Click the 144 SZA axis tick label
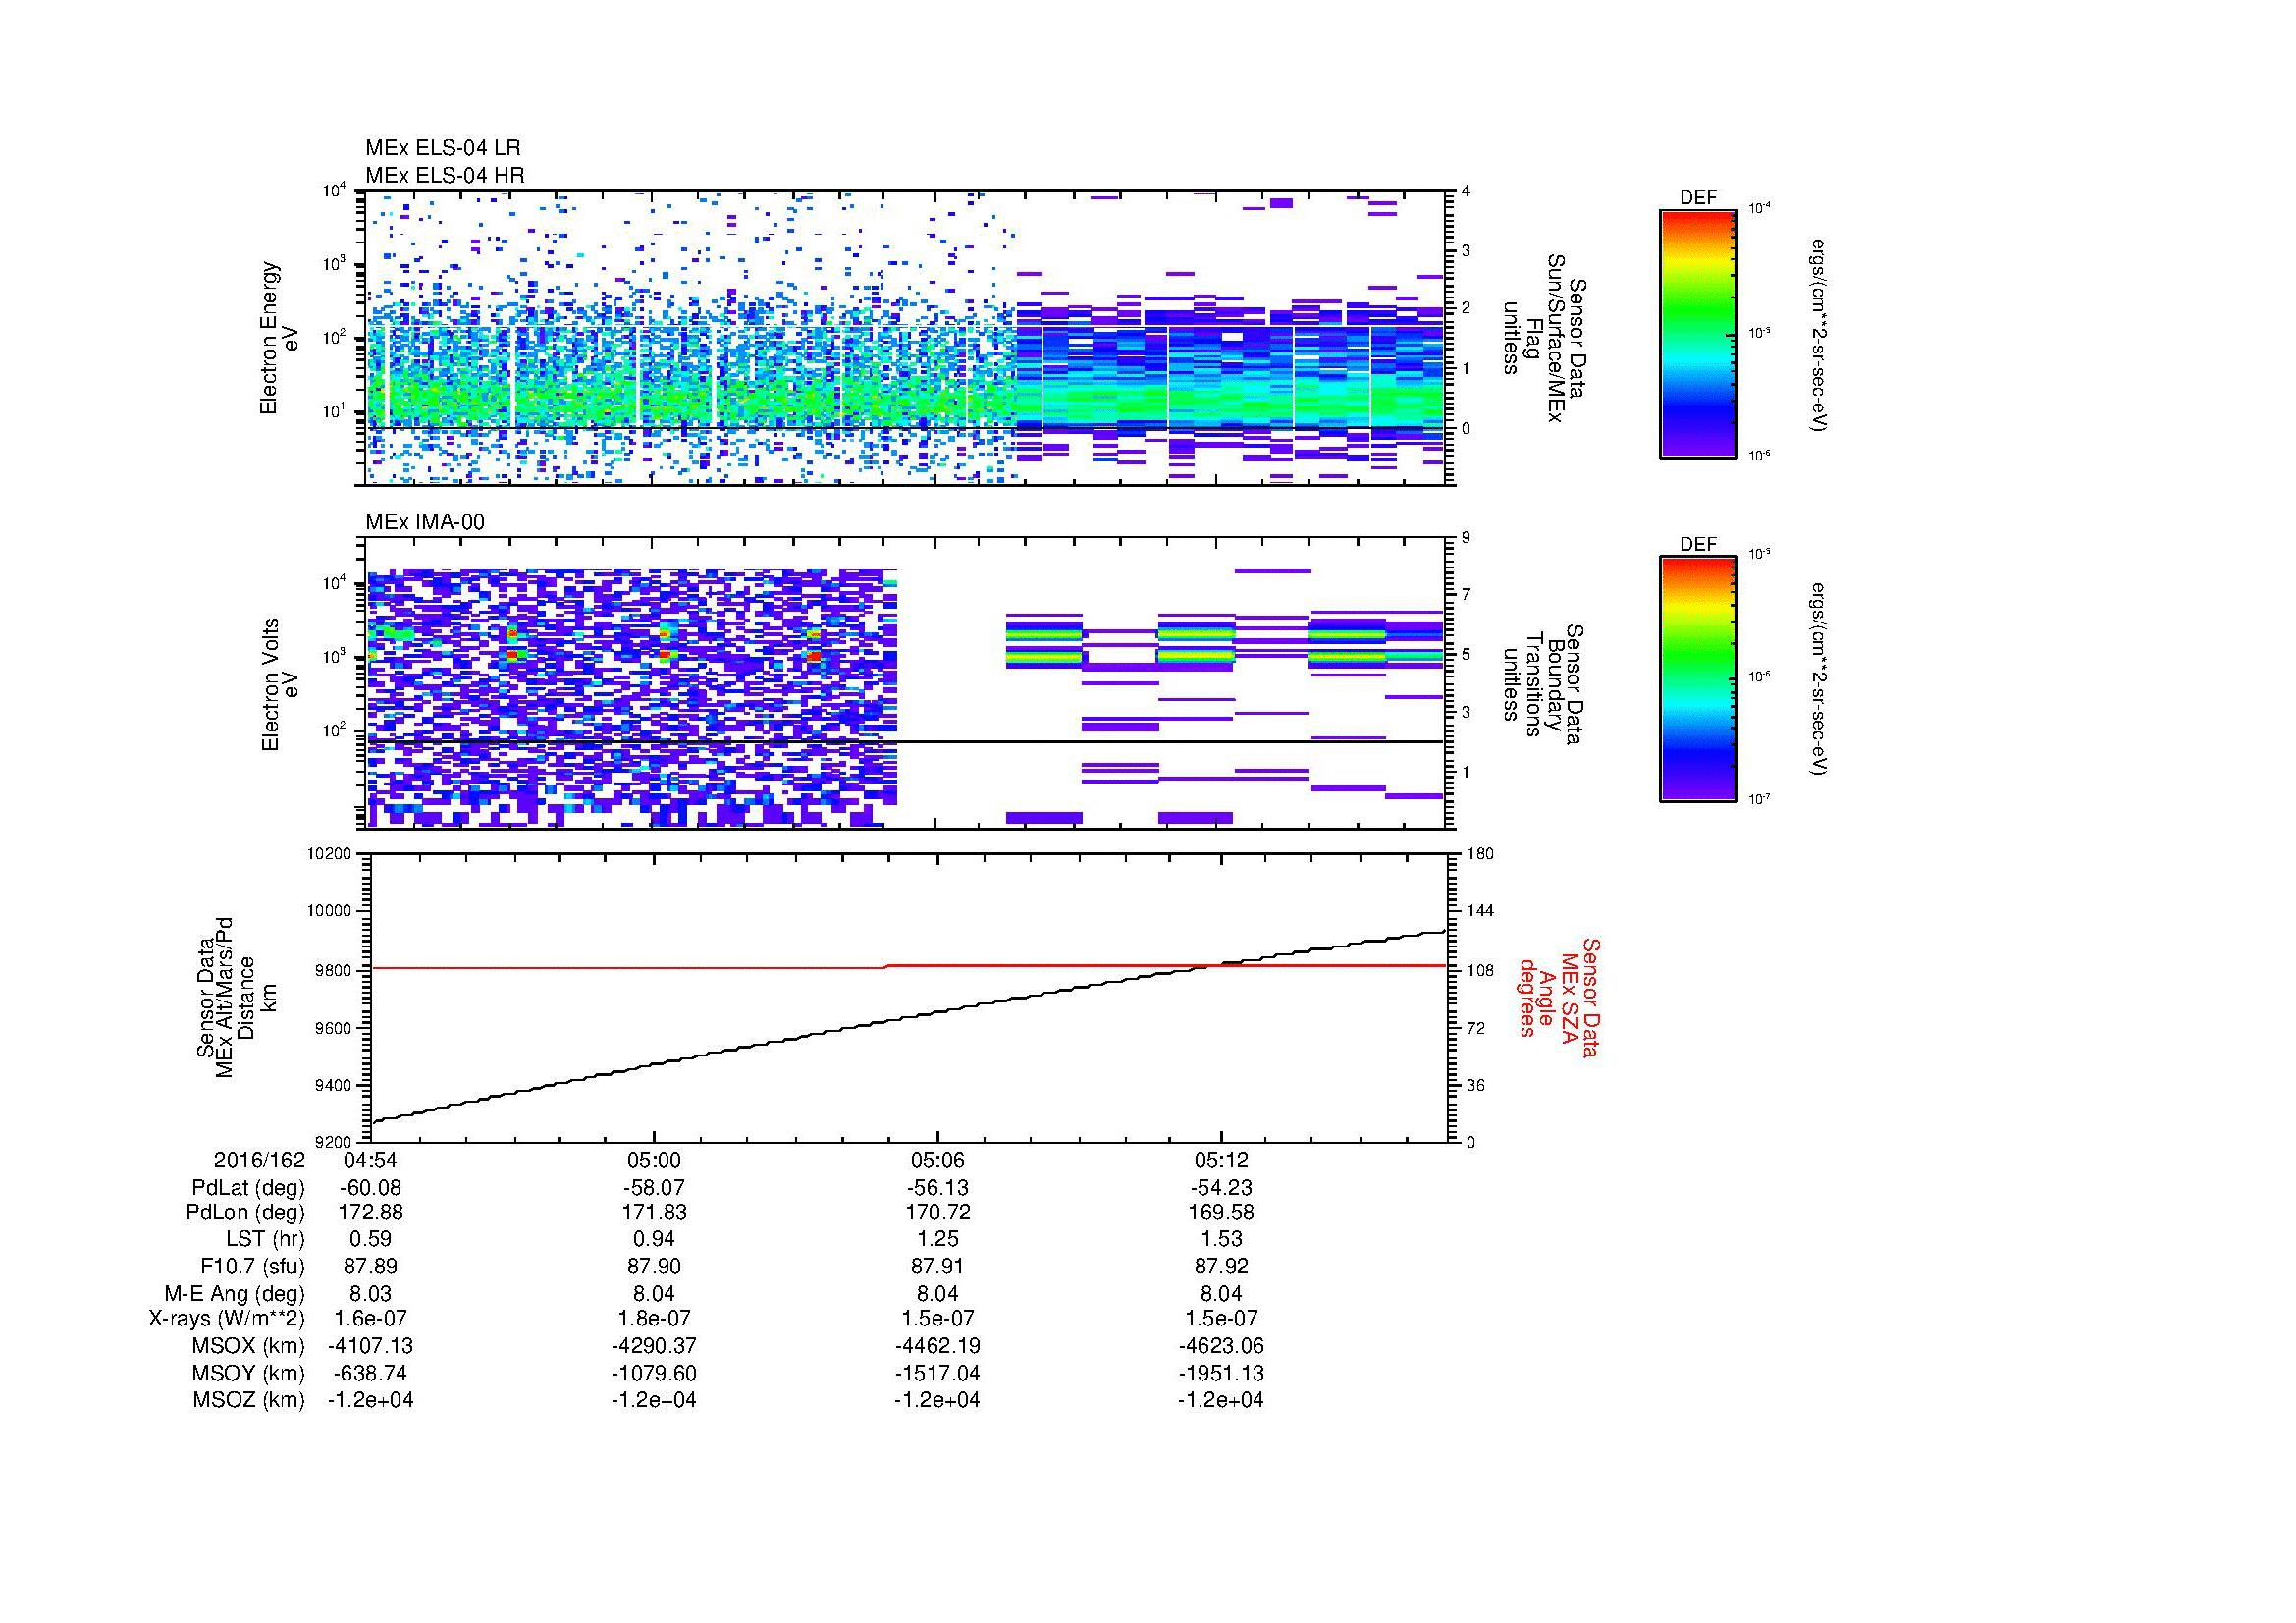Viewport: 2296px width, 1623px height. (x=1480, y=911)
